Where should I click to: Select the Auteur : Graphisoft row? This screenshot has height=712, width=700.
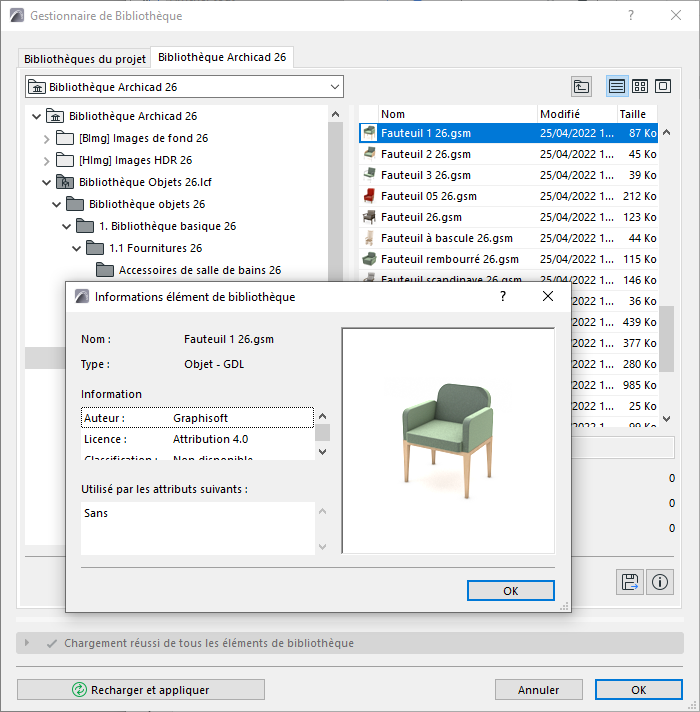pyautogui.click(x=197, y=418)
